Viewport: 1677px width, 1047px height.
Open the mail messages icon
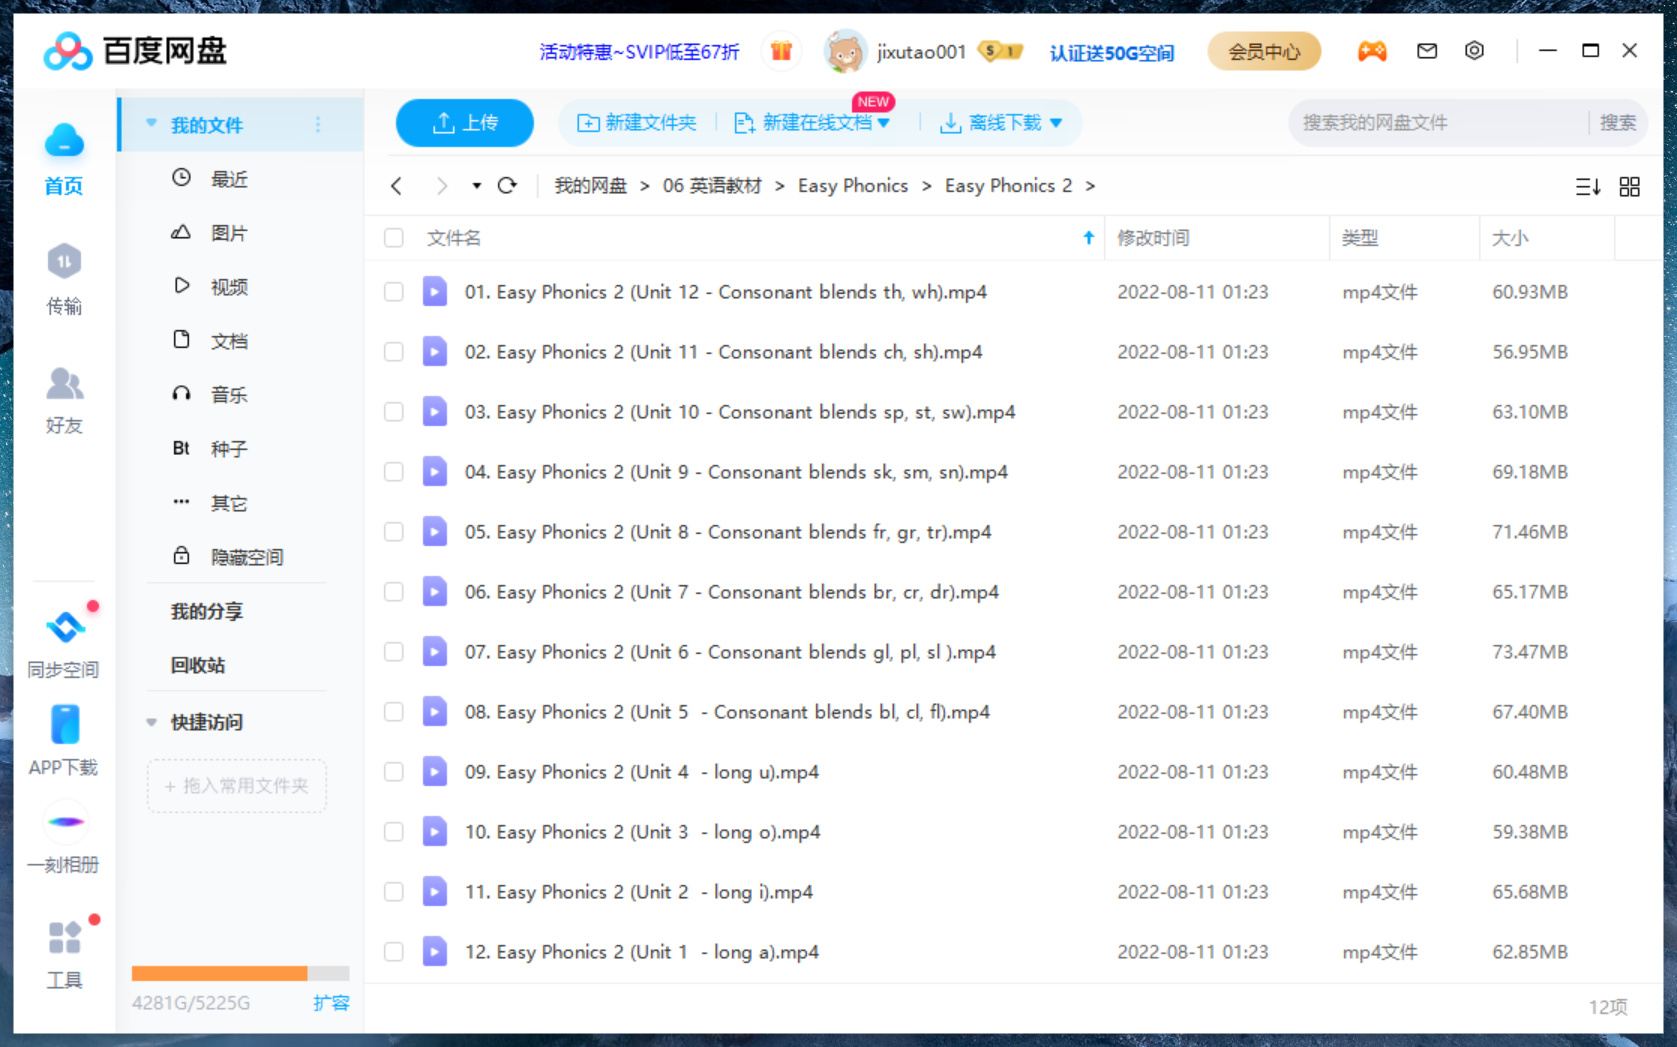click(1427, 51)
